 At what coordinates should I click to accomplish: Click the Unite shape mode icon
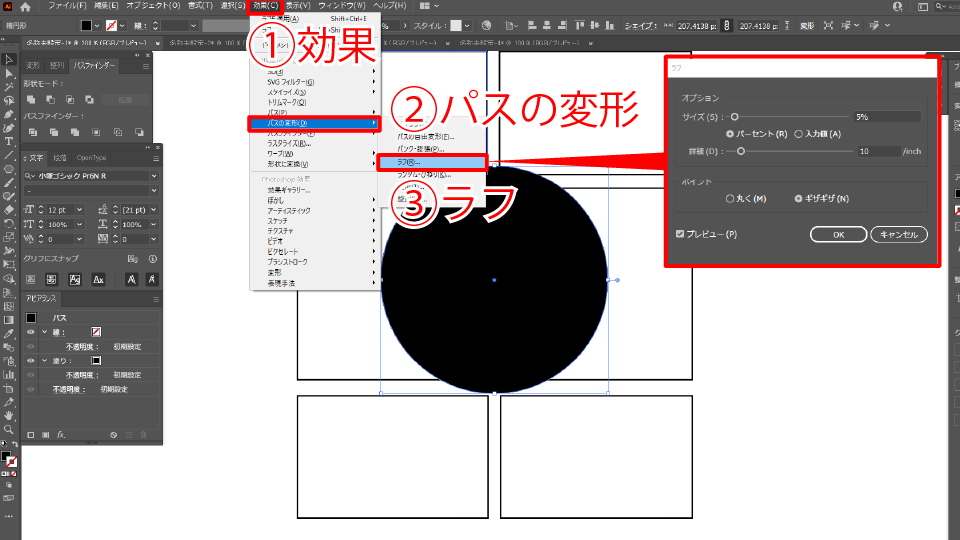pos(31,99)
